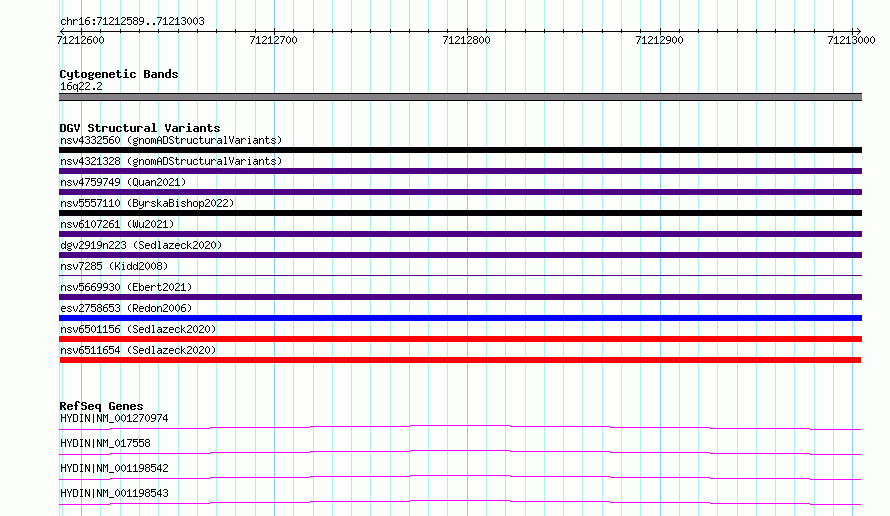
Task: Open variant nsv4321328 (gnomADStructuralVariants) label
Action: pyautogui.click(x=171, y=161)
